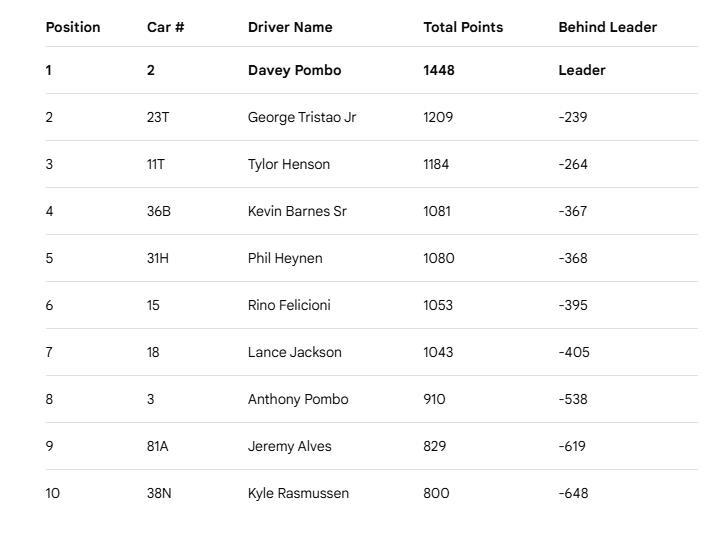Click Kevin Barnes Sr's name

(297, 211)
